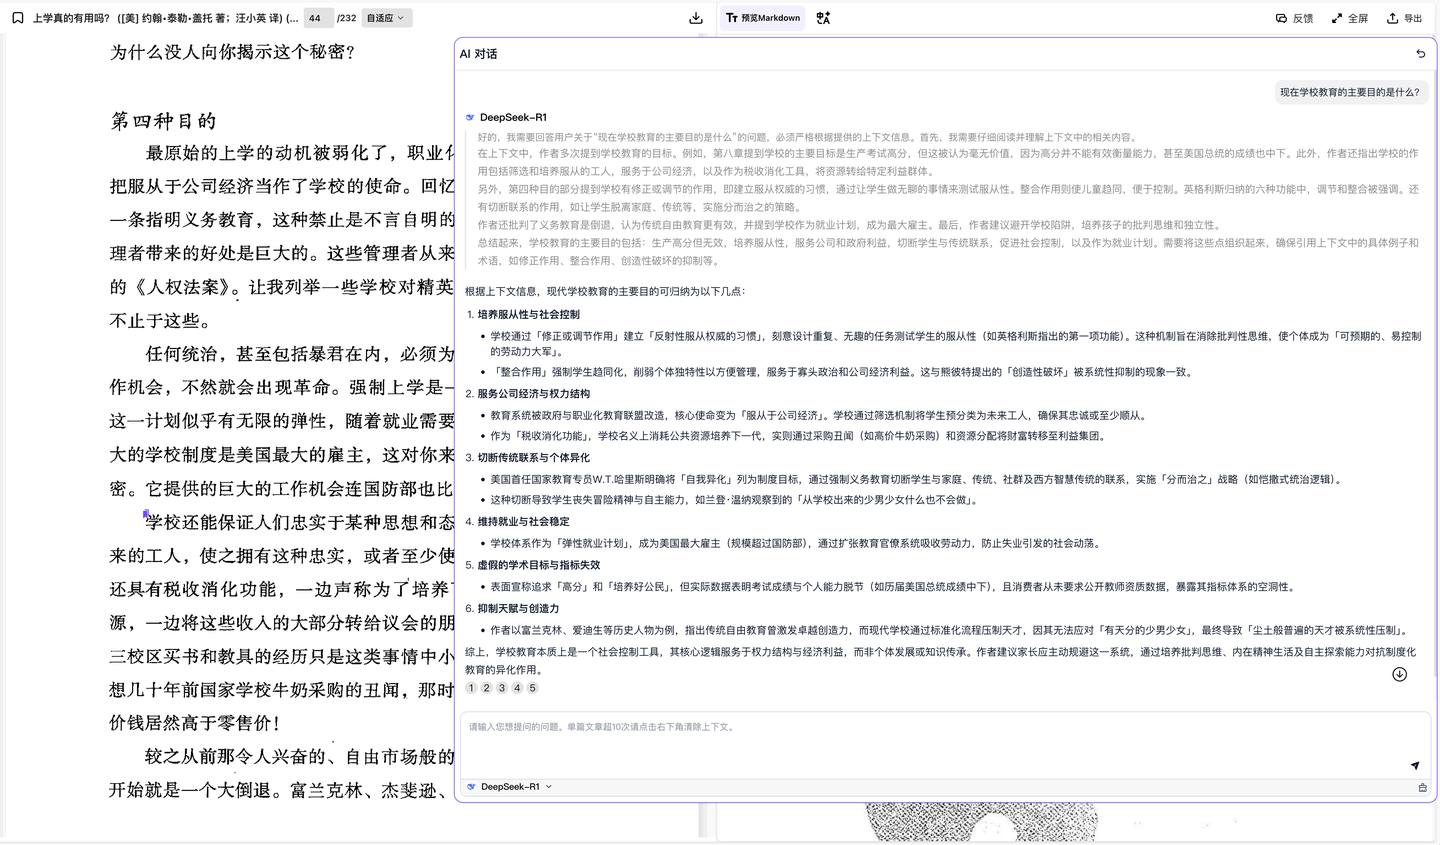Switch to 预览Markdown view
Viewport: 1440px width, 845px height.
(x=763, y=18)
